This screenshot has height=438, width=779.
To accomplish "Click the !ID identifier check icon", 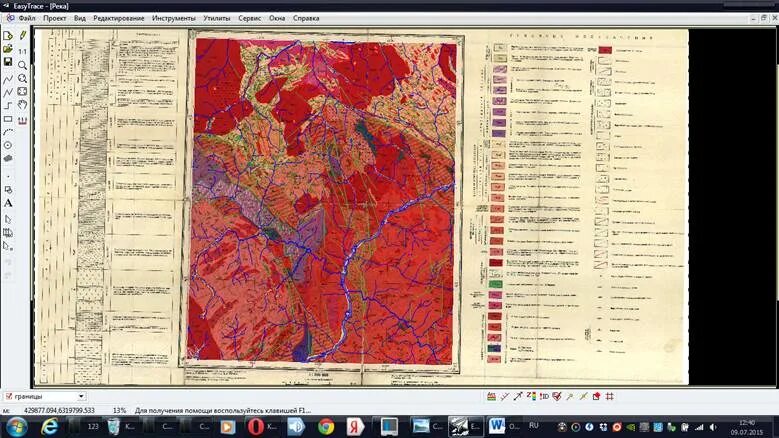I will pyautogui.click(x=544, y=396).
